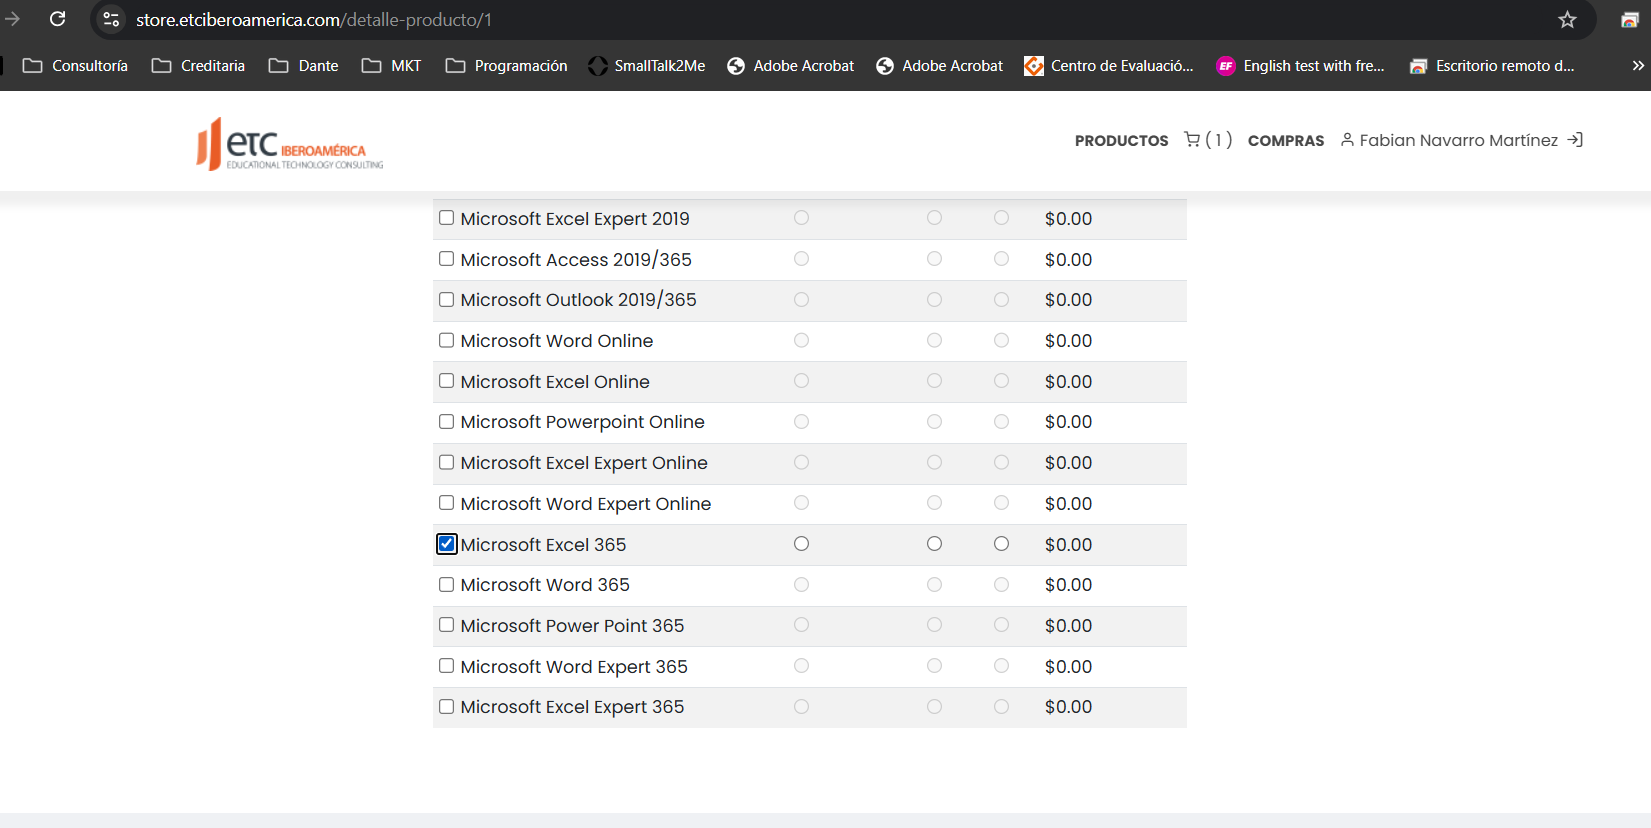
Task: Click the $0.00 price in Excel Expert 2019 row
Action: pyautogui.click(x=1068, y=219)
